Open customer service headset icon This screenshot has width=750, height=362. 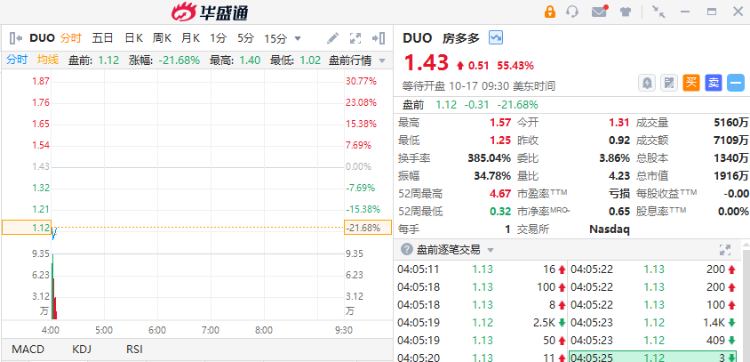pos(572,12)
